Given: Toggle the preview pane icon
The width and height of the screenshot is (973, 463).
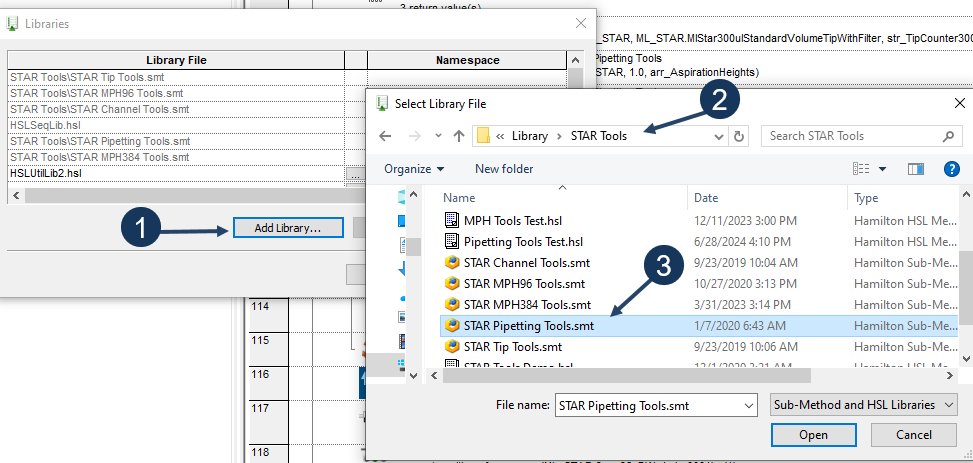Looking at the screenshot, I should 916,169.
